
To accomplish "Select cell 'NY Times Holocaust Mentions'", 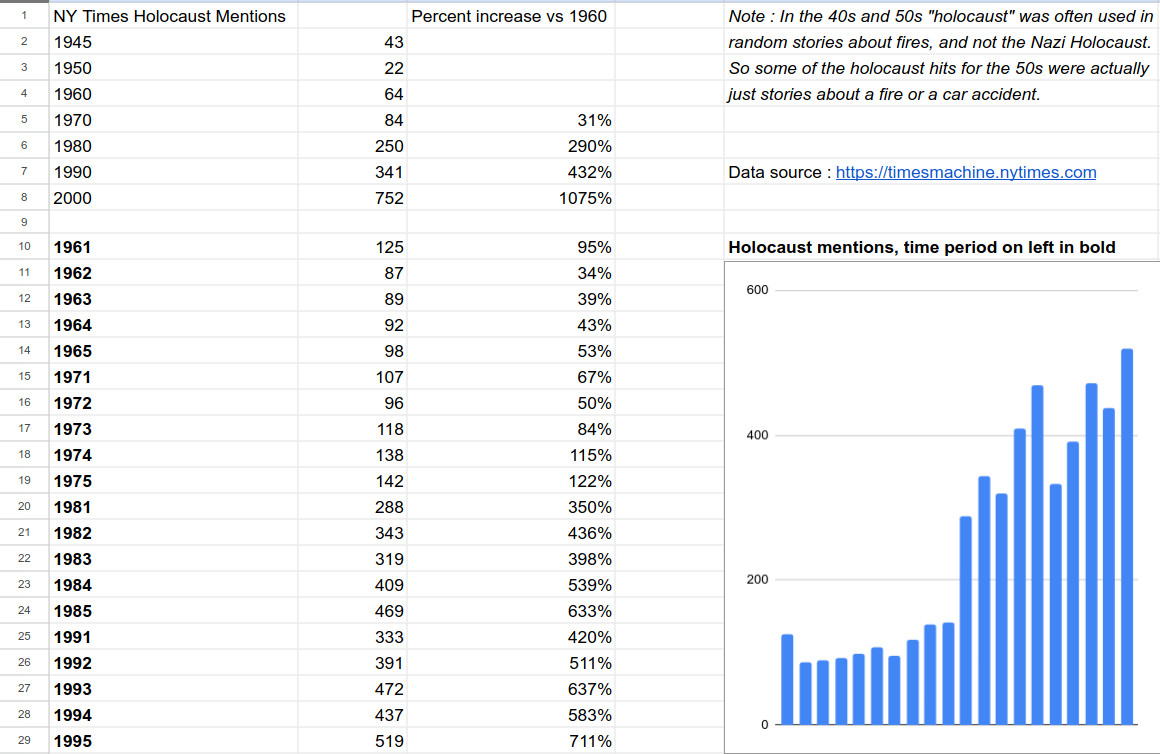I will (x=174, y=16).
